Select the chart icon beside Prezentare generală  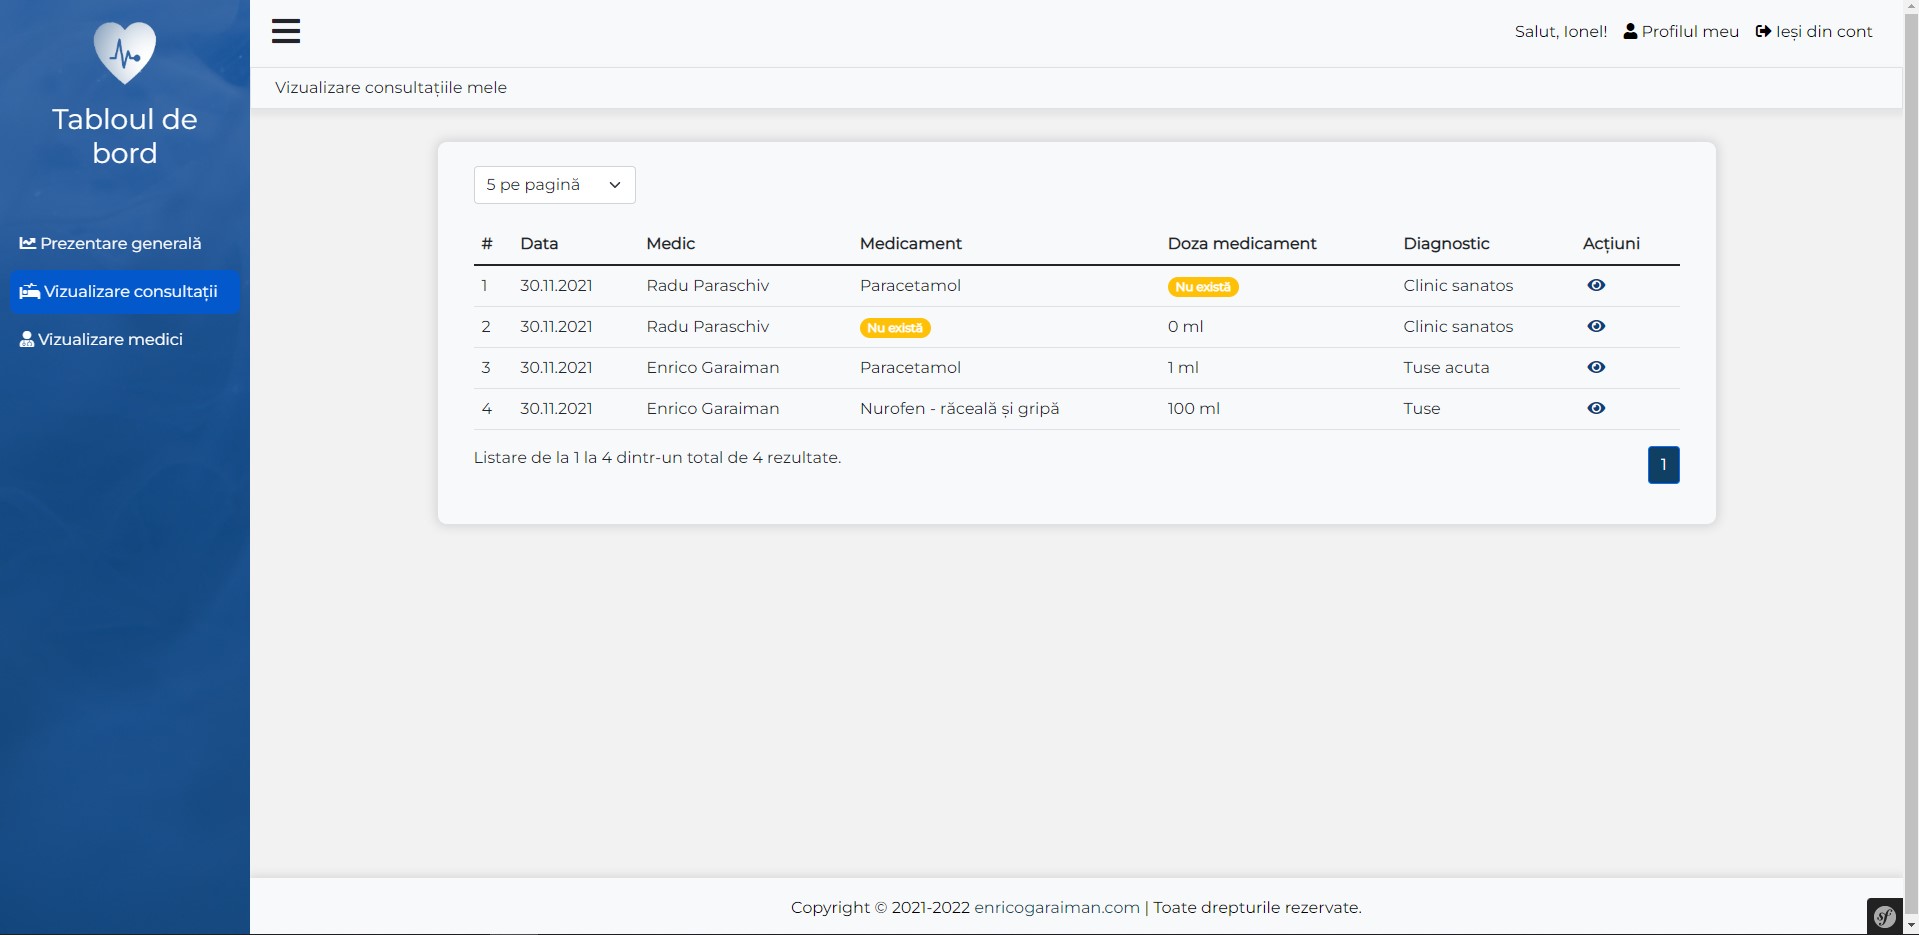click(x=29, y=242)
